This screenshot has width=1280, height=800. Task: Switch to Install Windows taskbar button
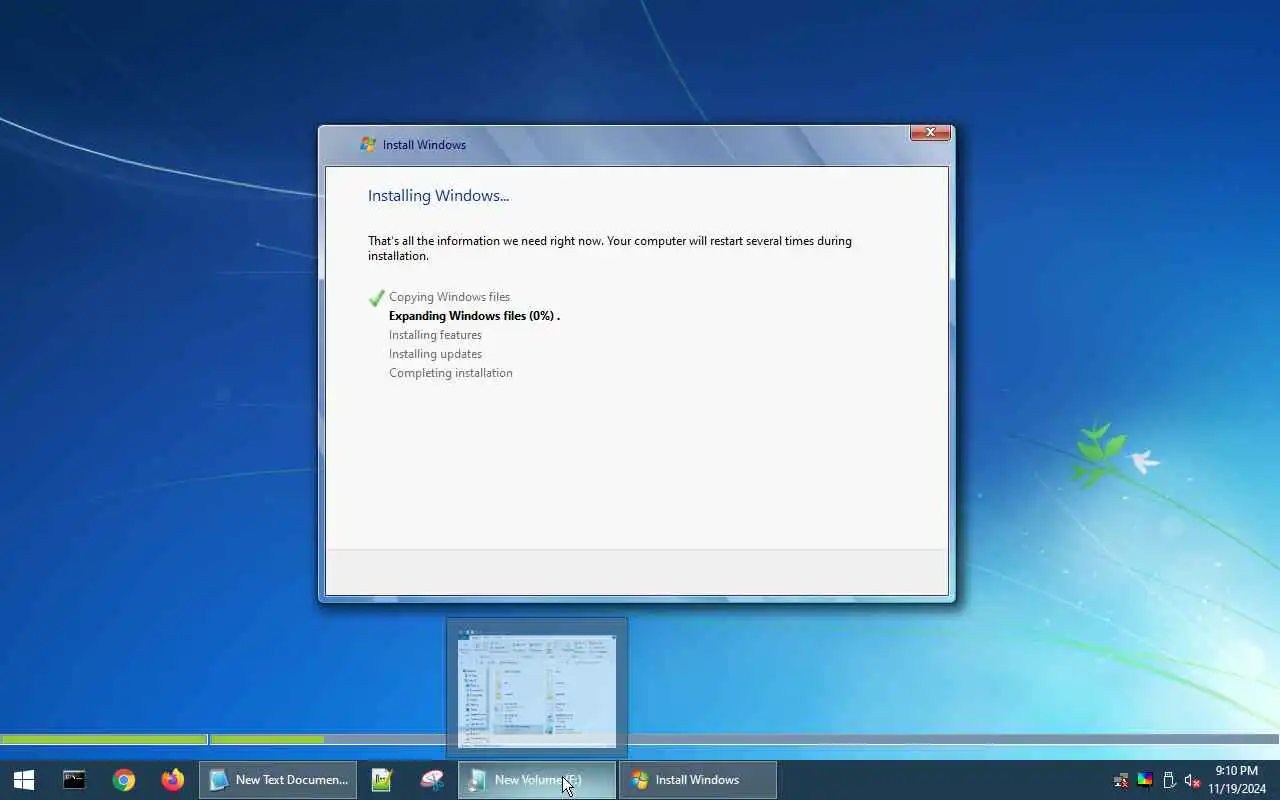pos(698,780)
